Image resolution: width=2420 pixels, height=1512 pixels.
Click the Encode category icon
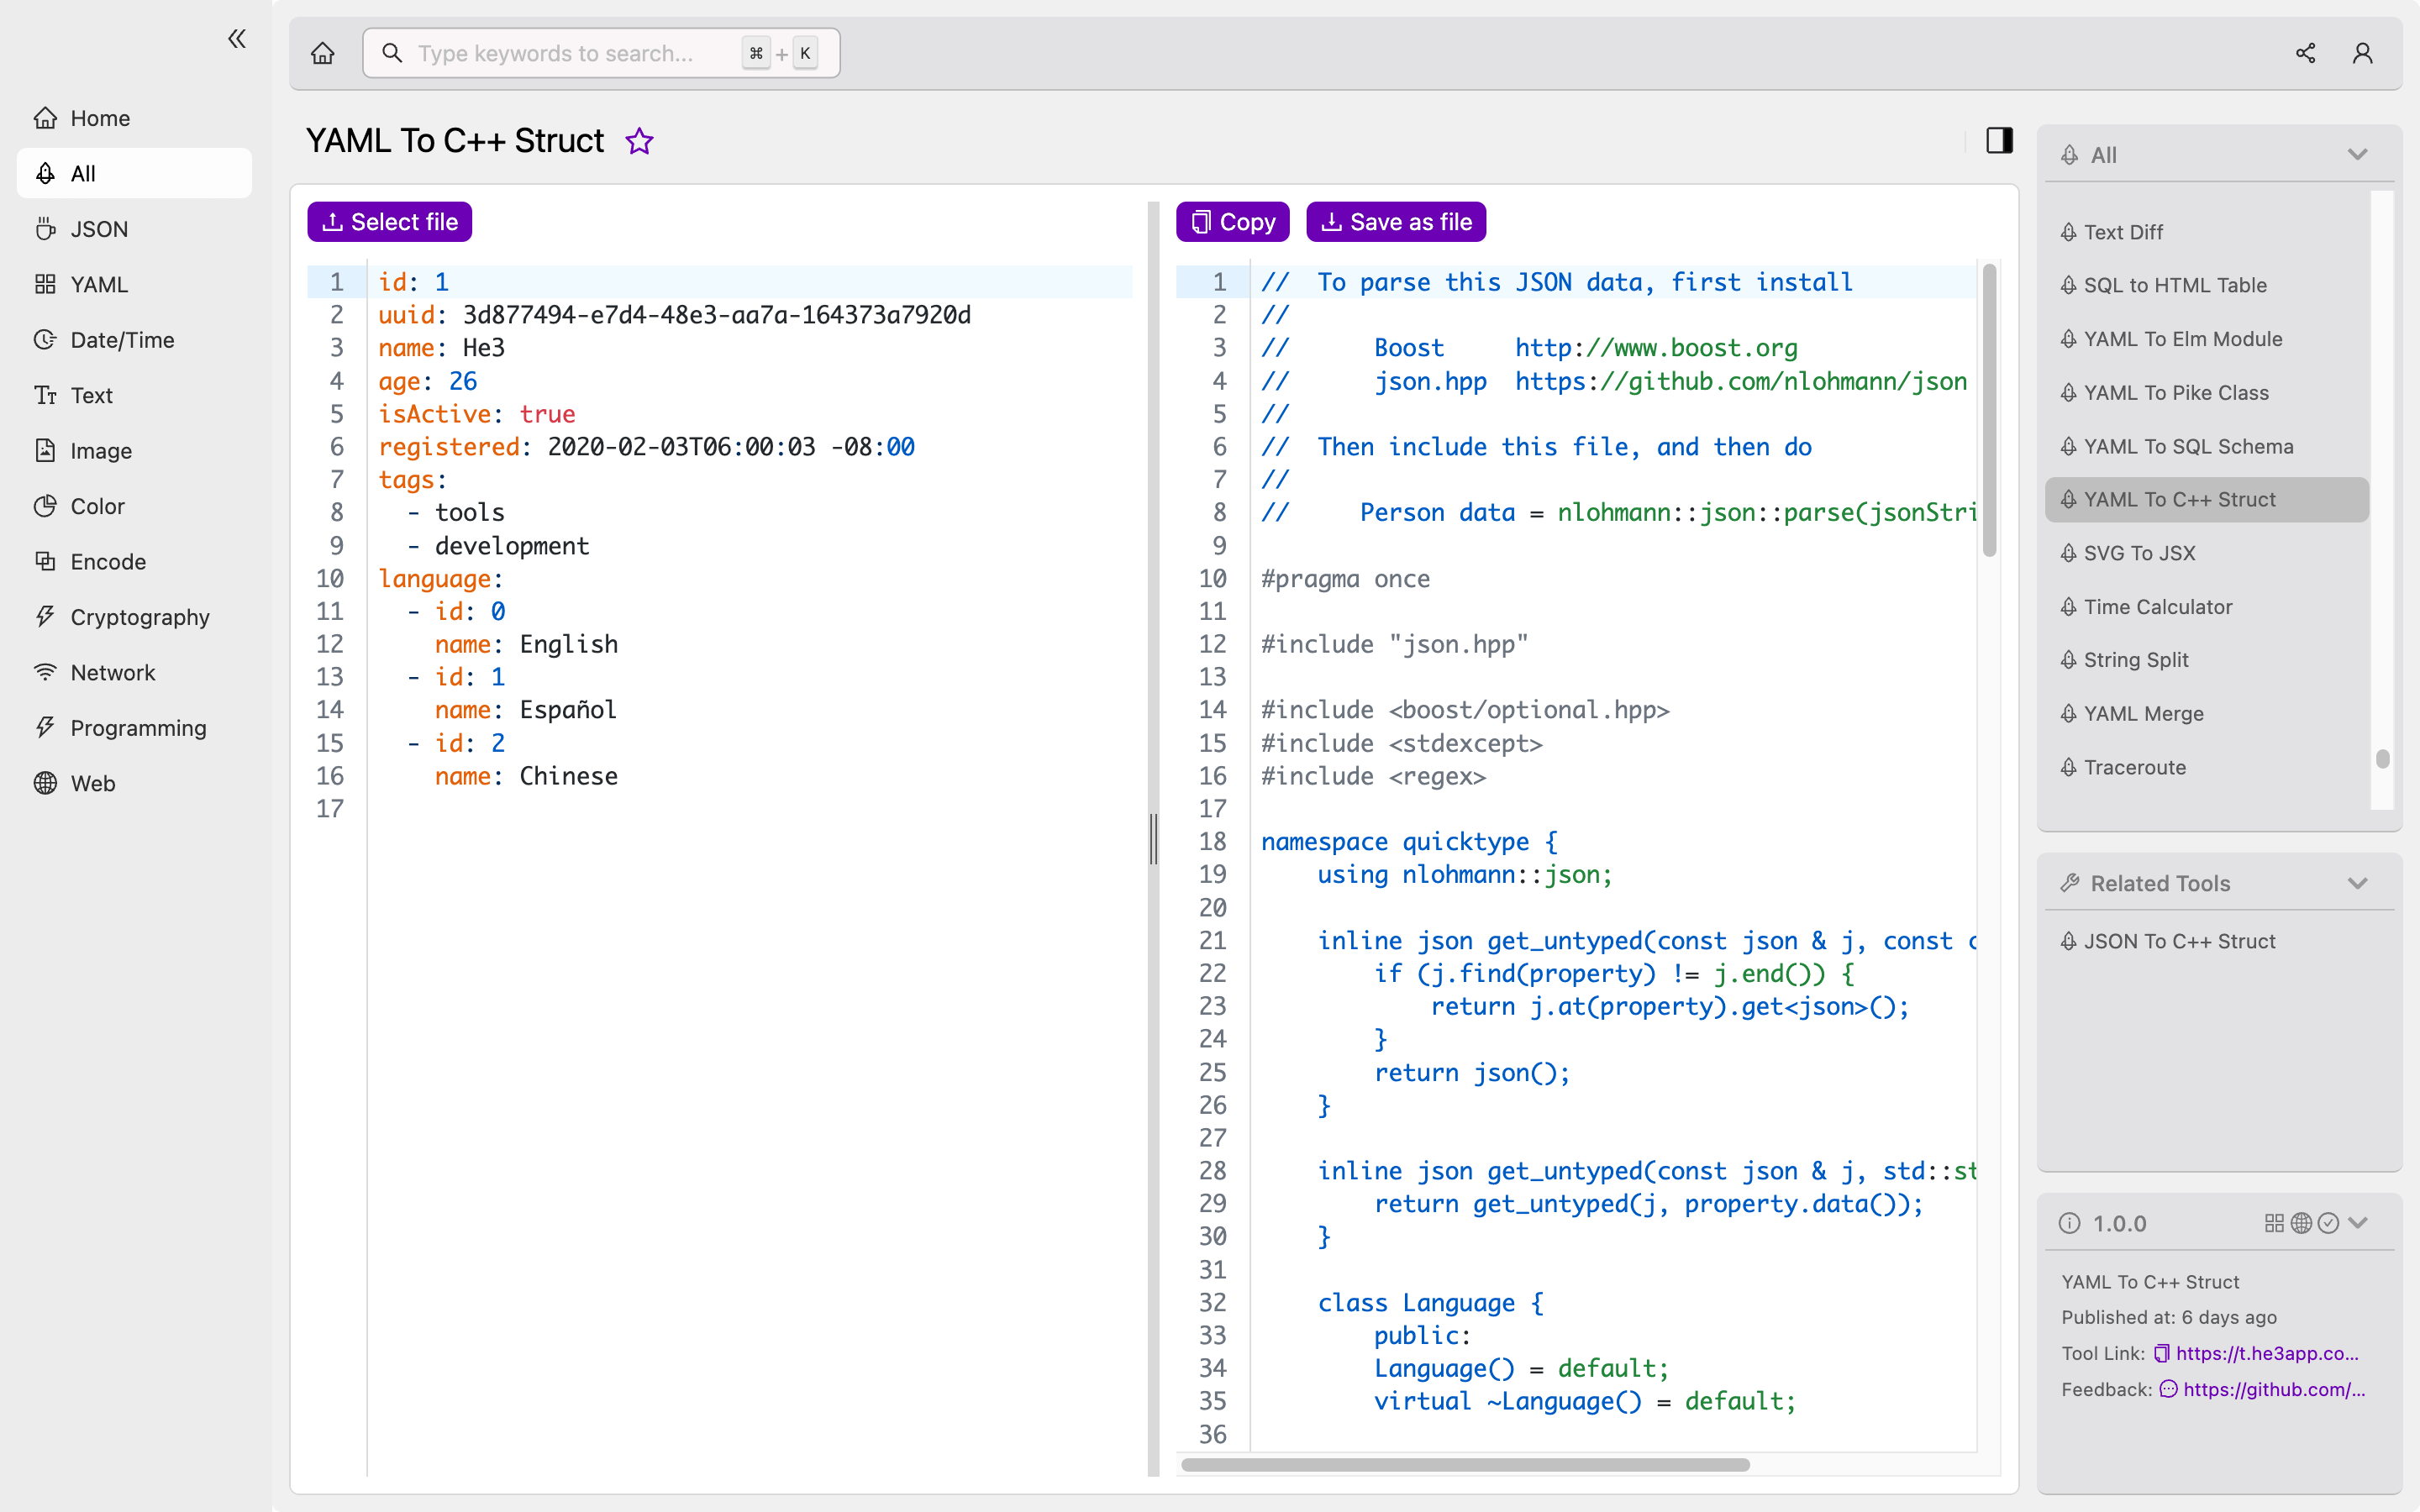[45, 562]
